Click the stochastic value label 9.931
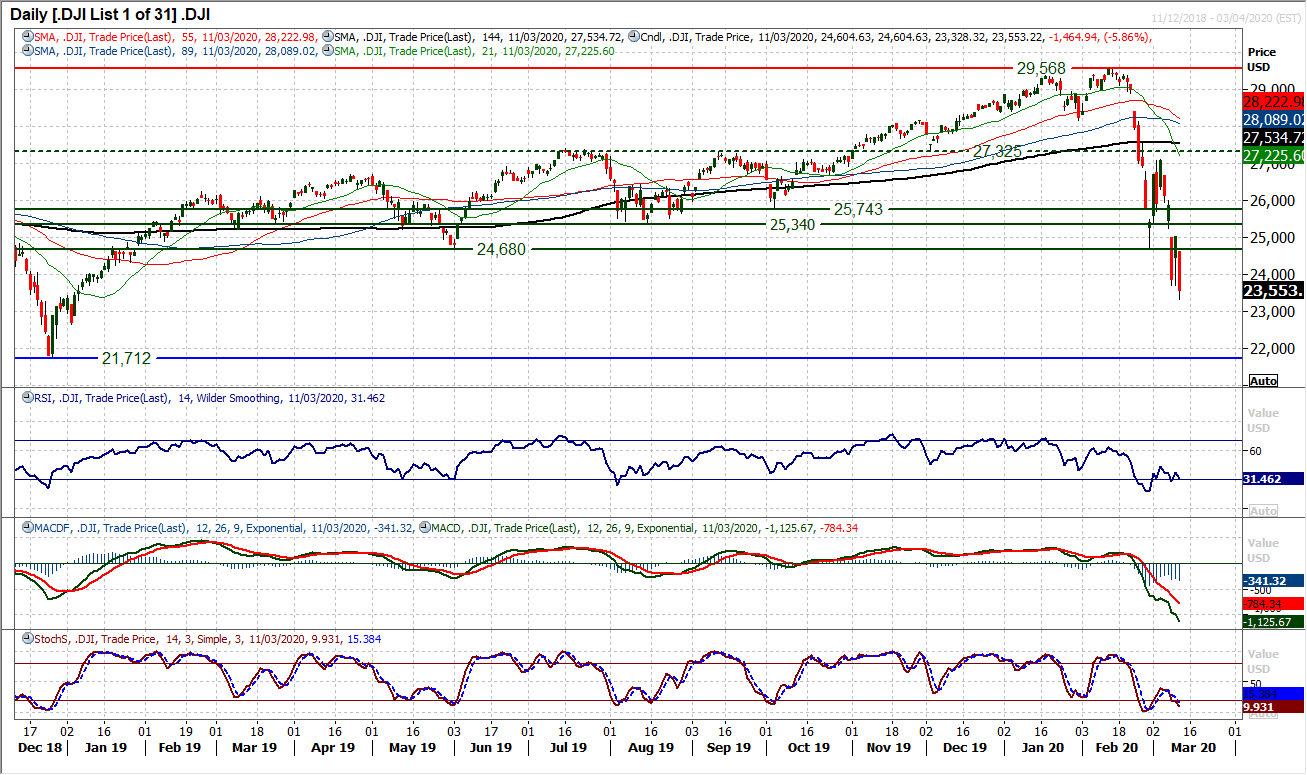 click(x=1273, y=708)
